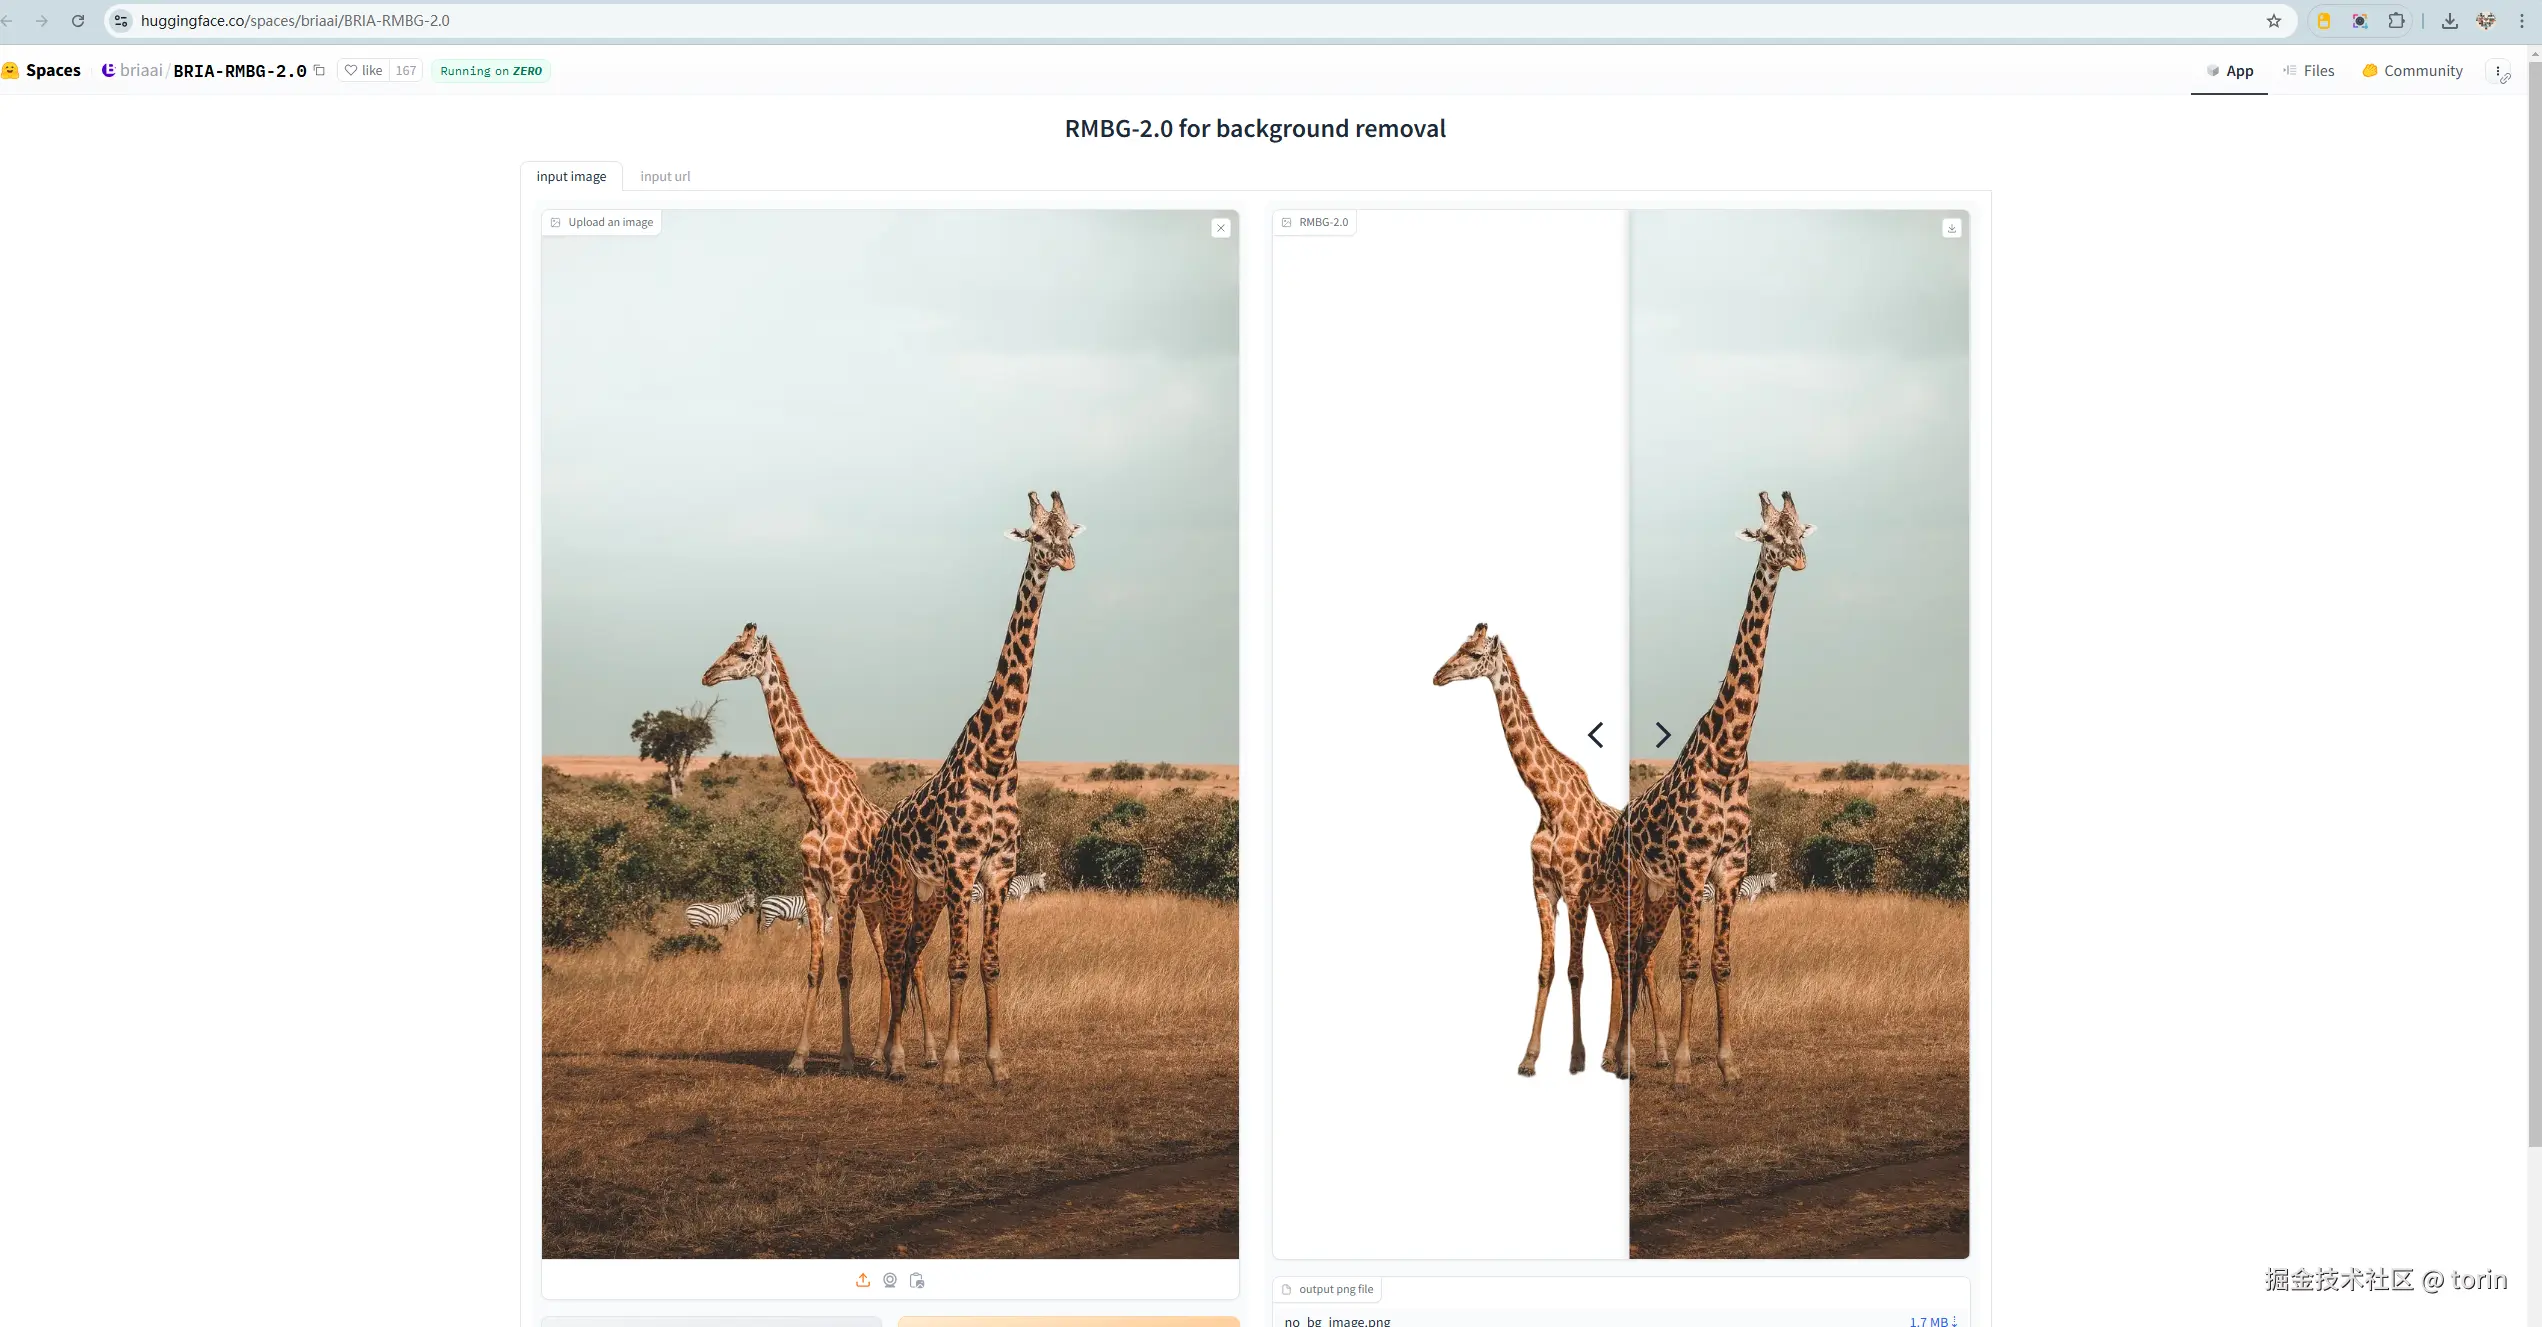Copy the BRIA-RMBG-2.0 repository name

(320, 70)
